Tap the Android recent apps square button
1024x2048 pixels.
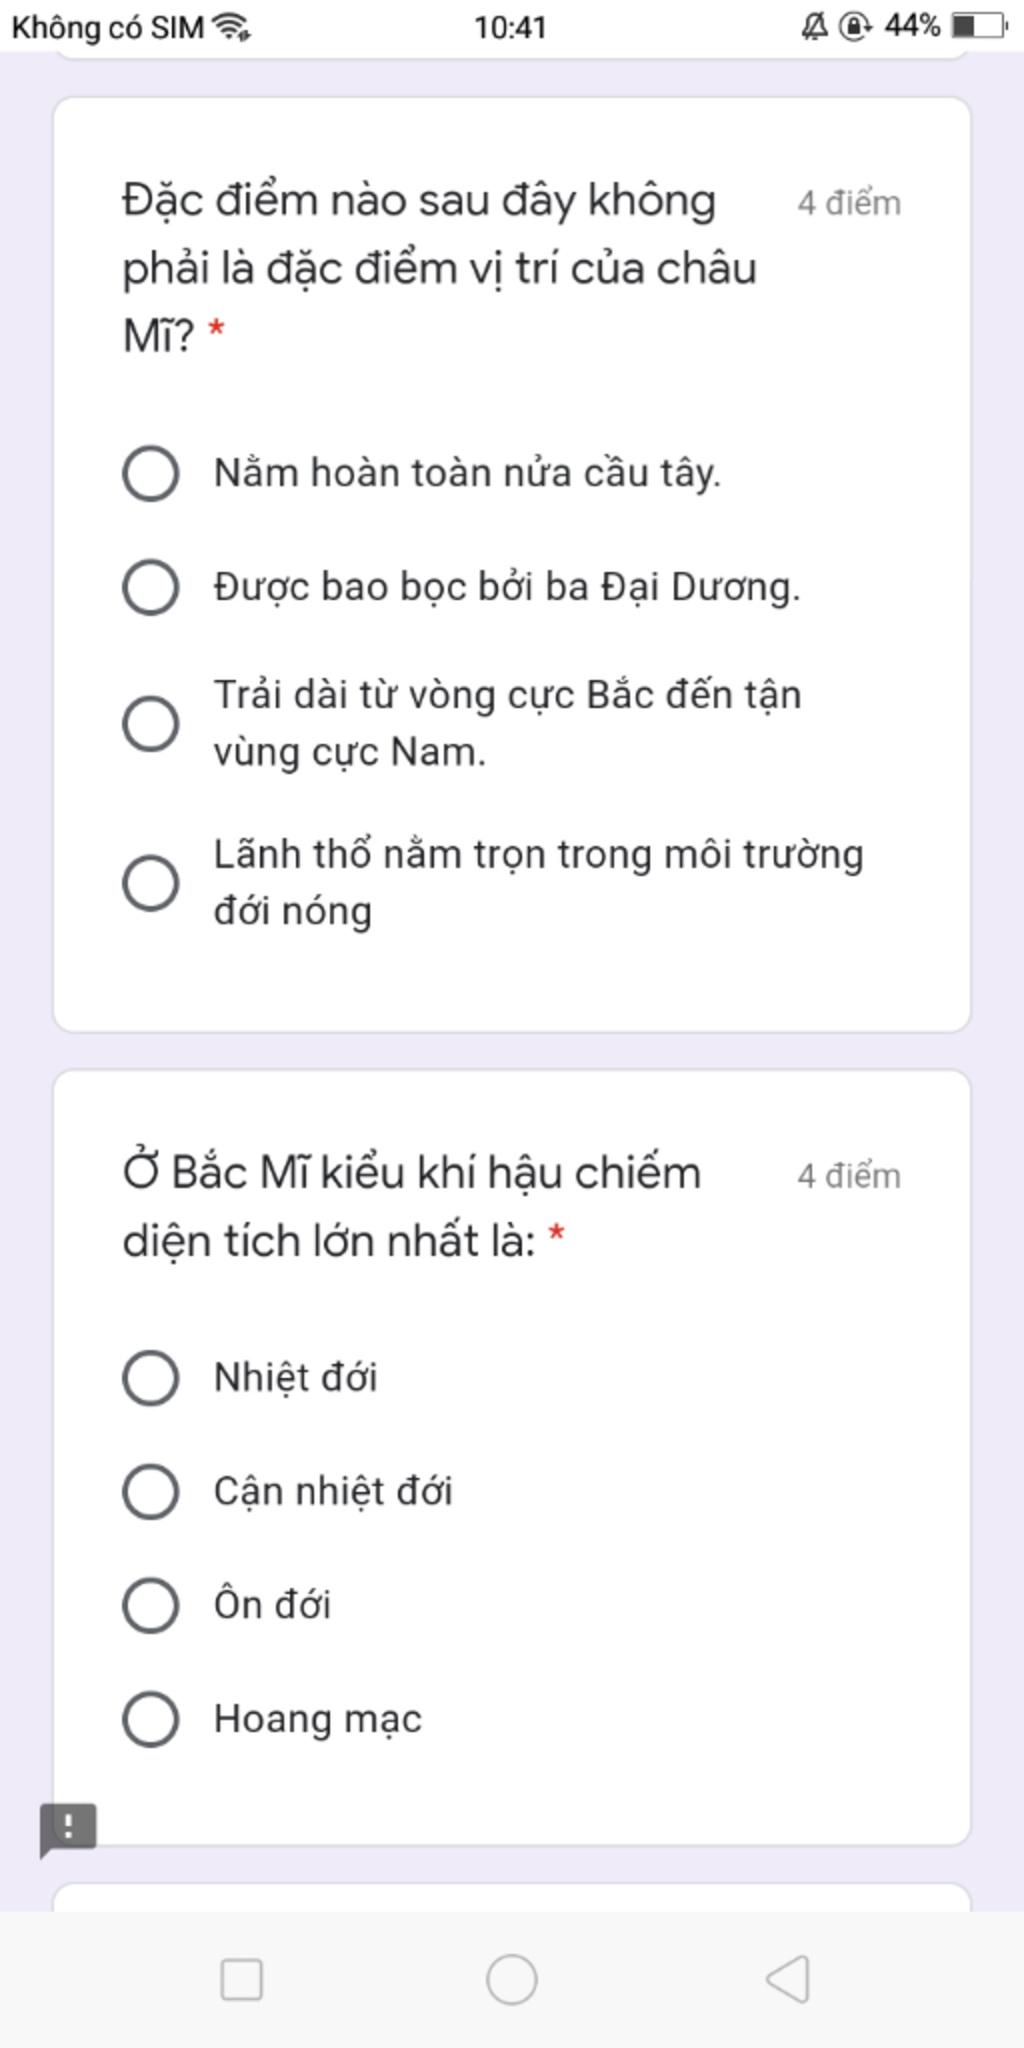point(241,1979)
